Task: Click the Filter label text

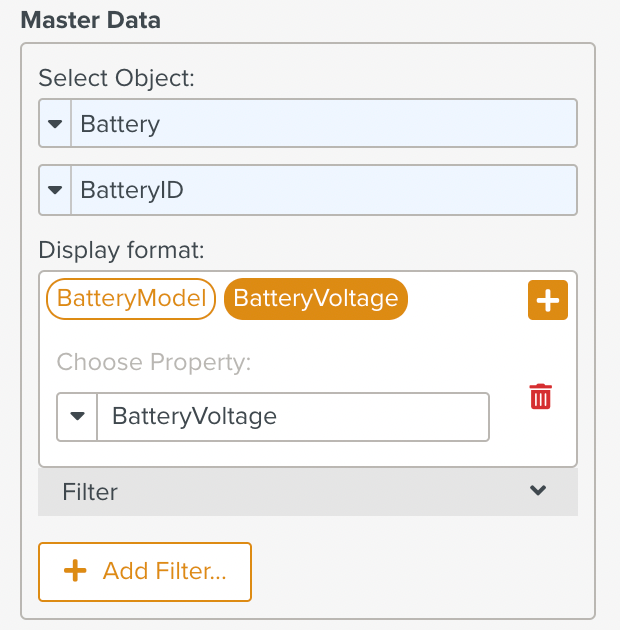Action: tap(90, 492)
